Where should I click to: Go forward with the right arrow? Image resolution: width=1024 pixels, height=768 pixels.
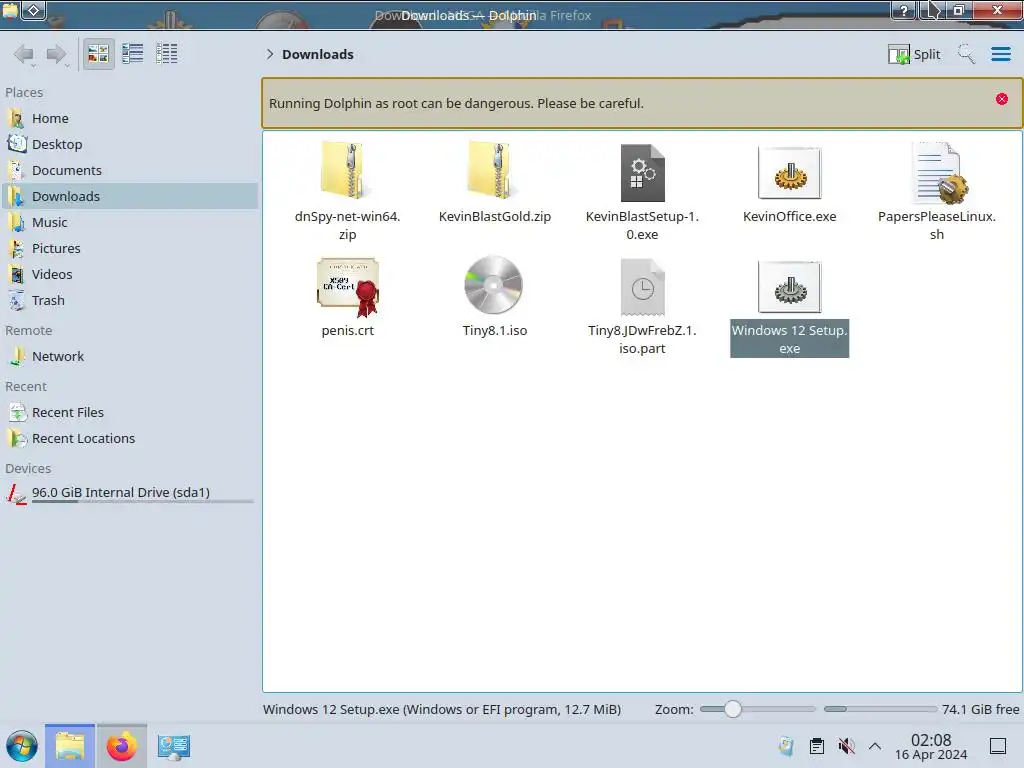click(57, 54)
